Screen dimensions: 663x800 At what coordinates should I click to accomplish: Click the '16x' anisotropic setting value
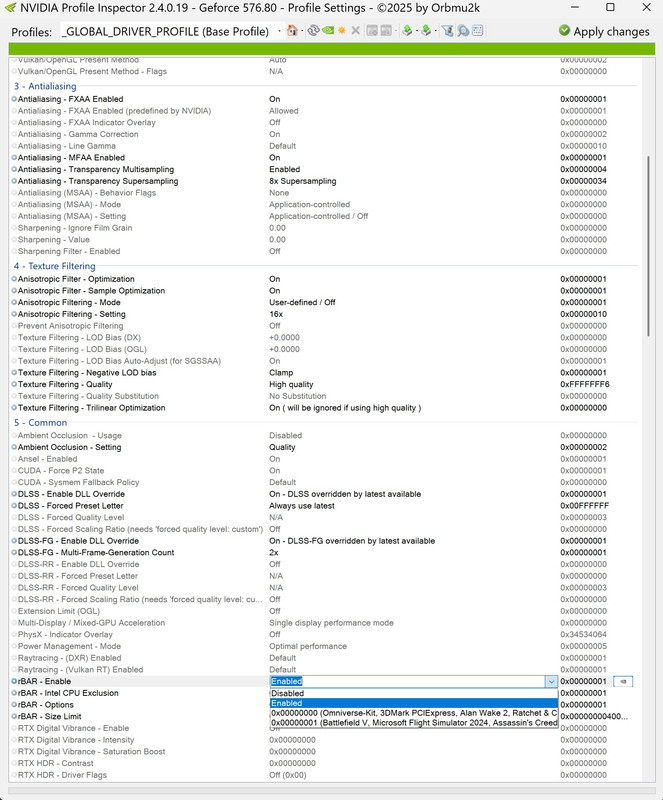[276, 314]
